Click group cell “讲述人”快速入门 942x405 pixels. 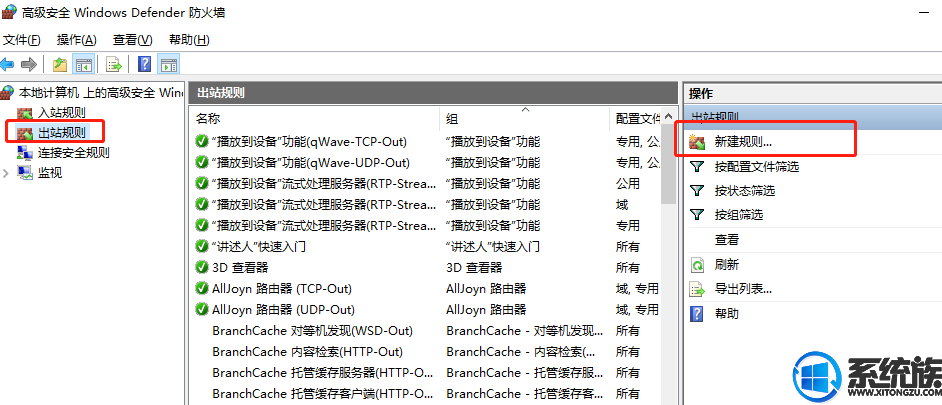(493, 246)
